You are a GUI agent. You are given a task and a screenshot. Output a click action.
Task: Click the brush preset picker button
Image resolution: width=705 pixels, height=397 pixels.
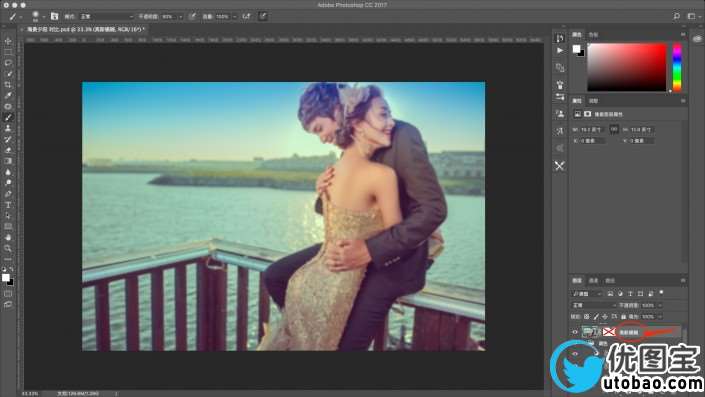pos(36,16)
